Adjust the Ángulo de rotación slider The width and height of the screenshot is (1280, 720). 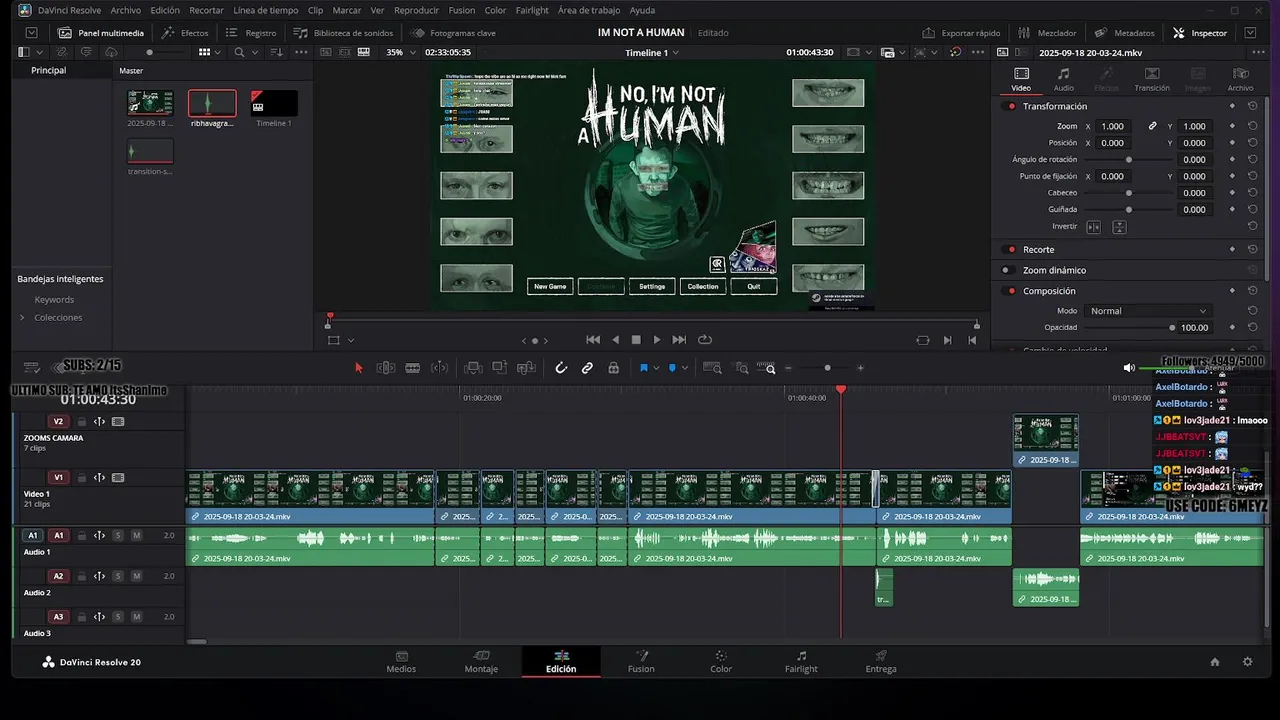(x=1129, y=159)
